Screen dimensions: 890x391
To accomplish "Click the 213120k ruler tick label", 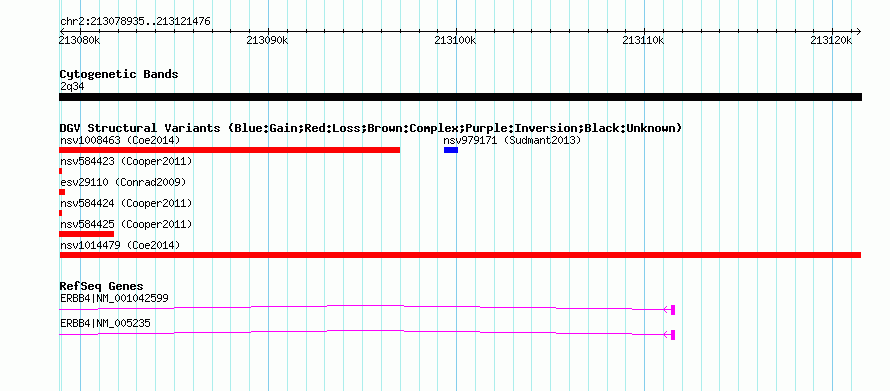I will pyautogui.click(x=831, y=40).
